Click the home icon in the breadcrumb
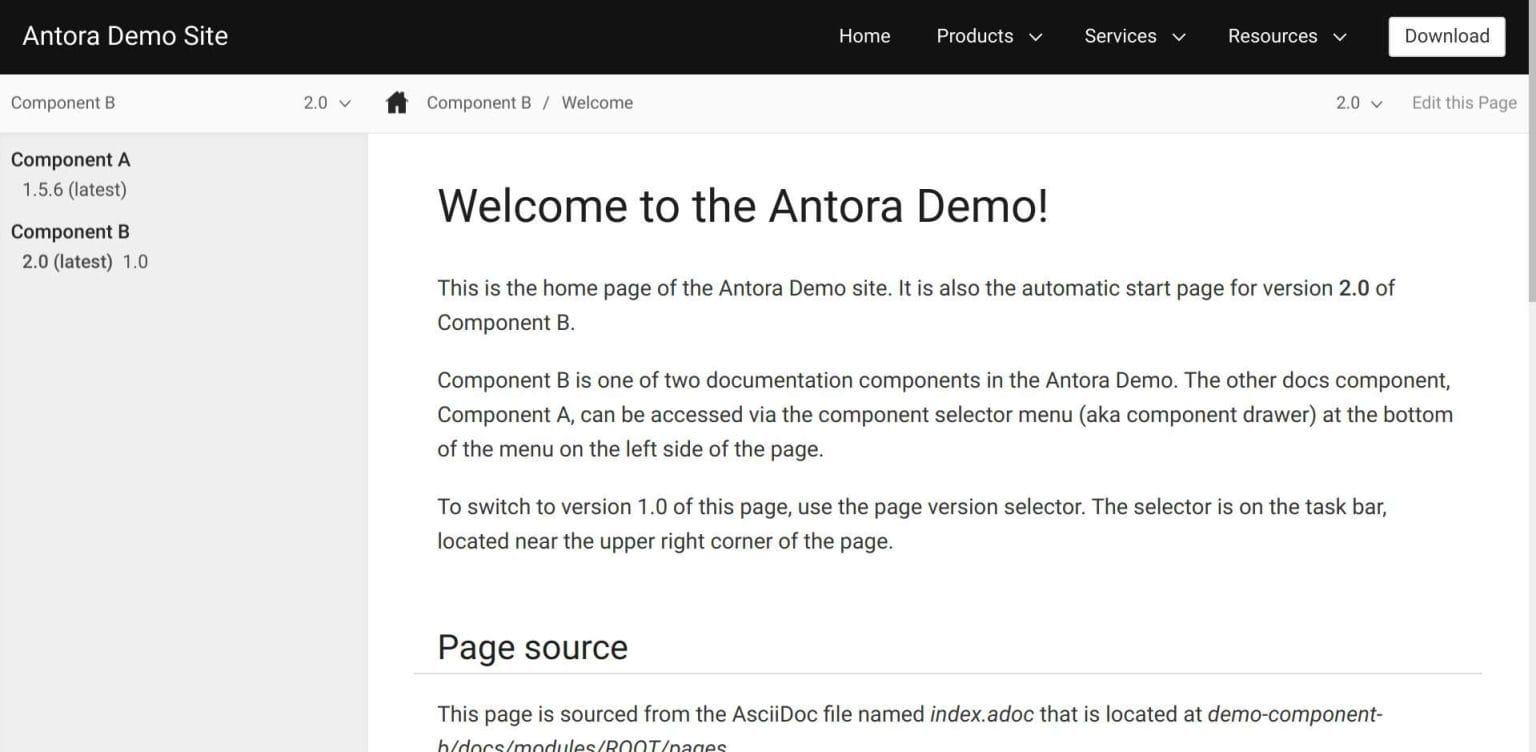Viewport: 1536px width, 752px height. [x=396, y=102]
